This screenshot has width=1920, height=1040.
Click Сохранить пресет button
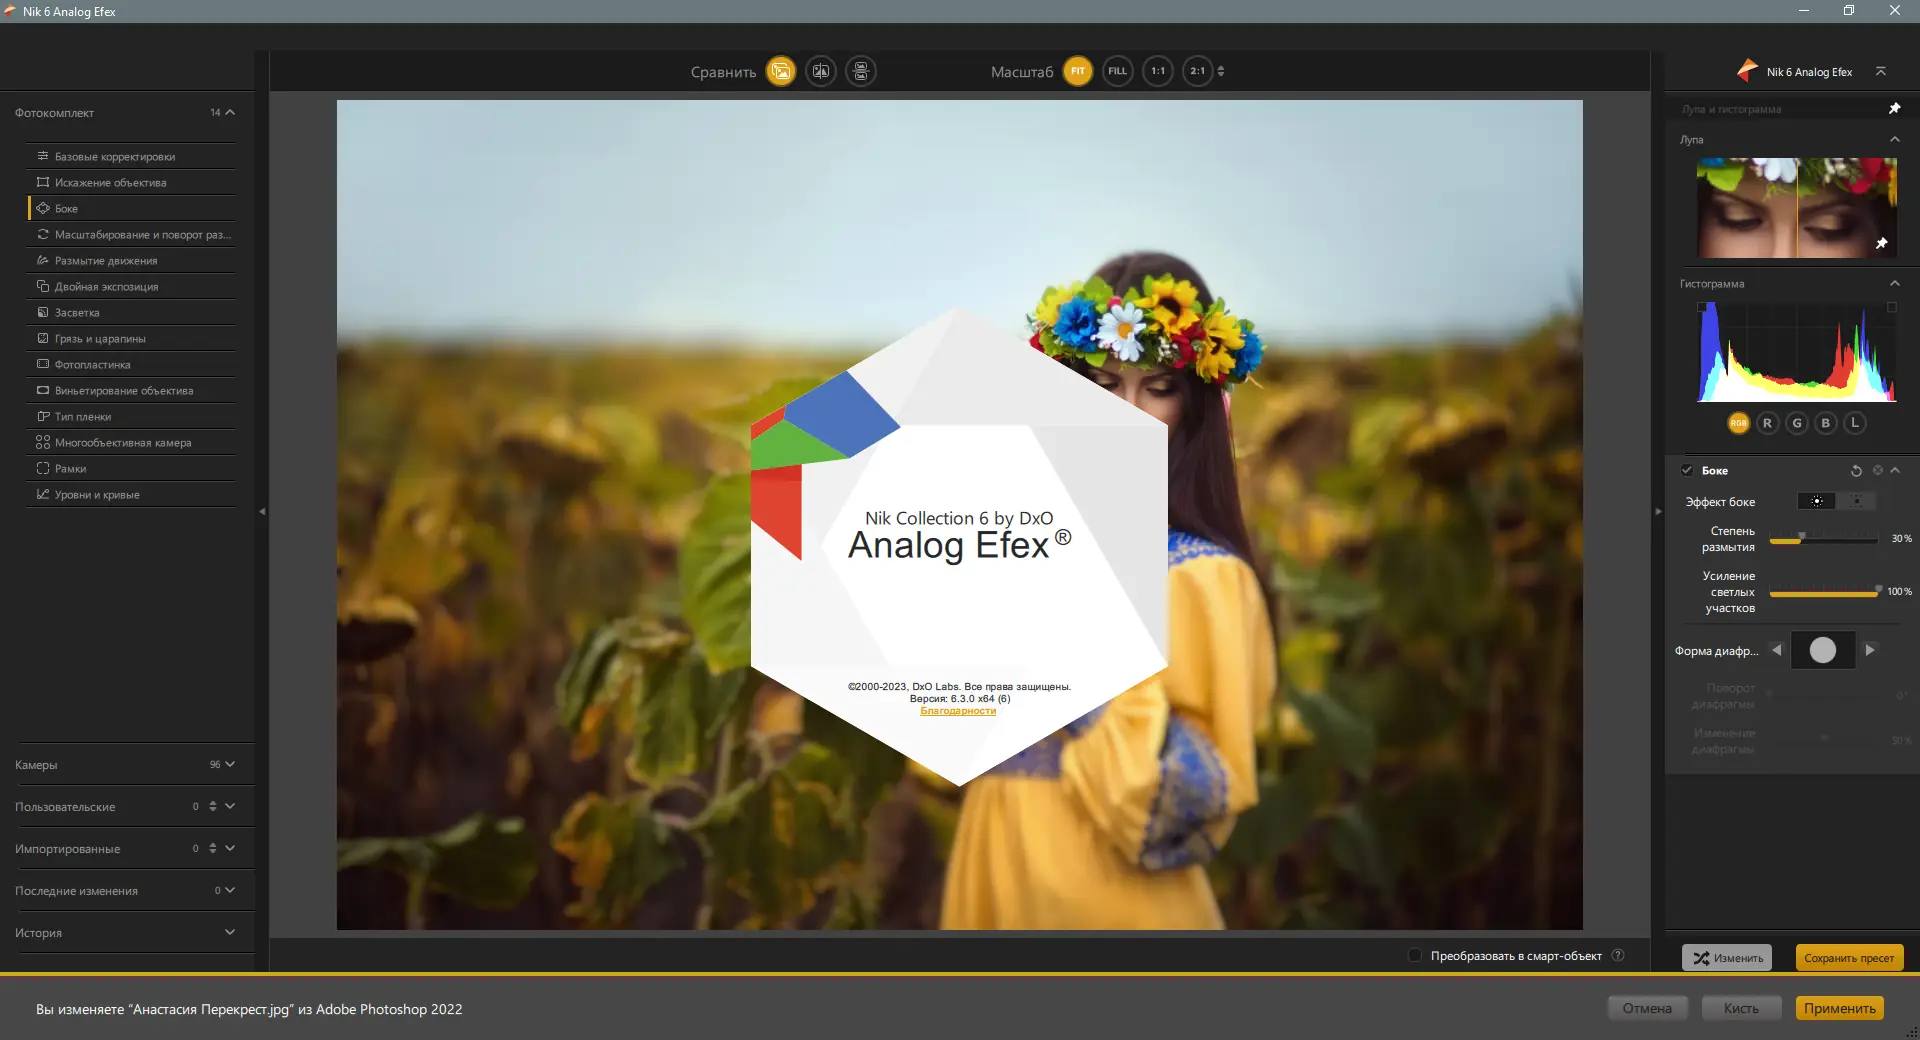pyautogui.click(x=1849, y=958)
